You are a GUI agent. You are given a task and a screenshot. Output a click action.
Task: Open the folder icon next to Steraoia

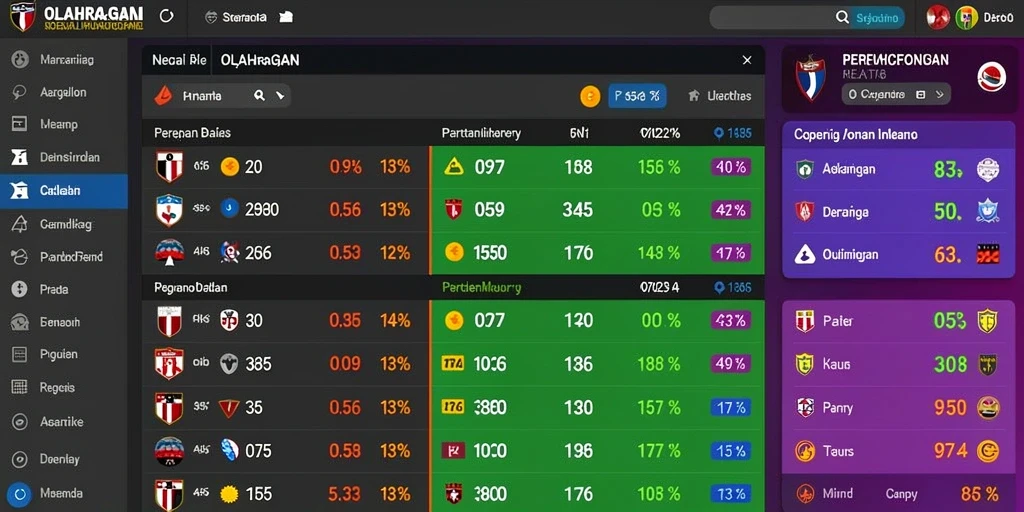(x=286, y=18)
